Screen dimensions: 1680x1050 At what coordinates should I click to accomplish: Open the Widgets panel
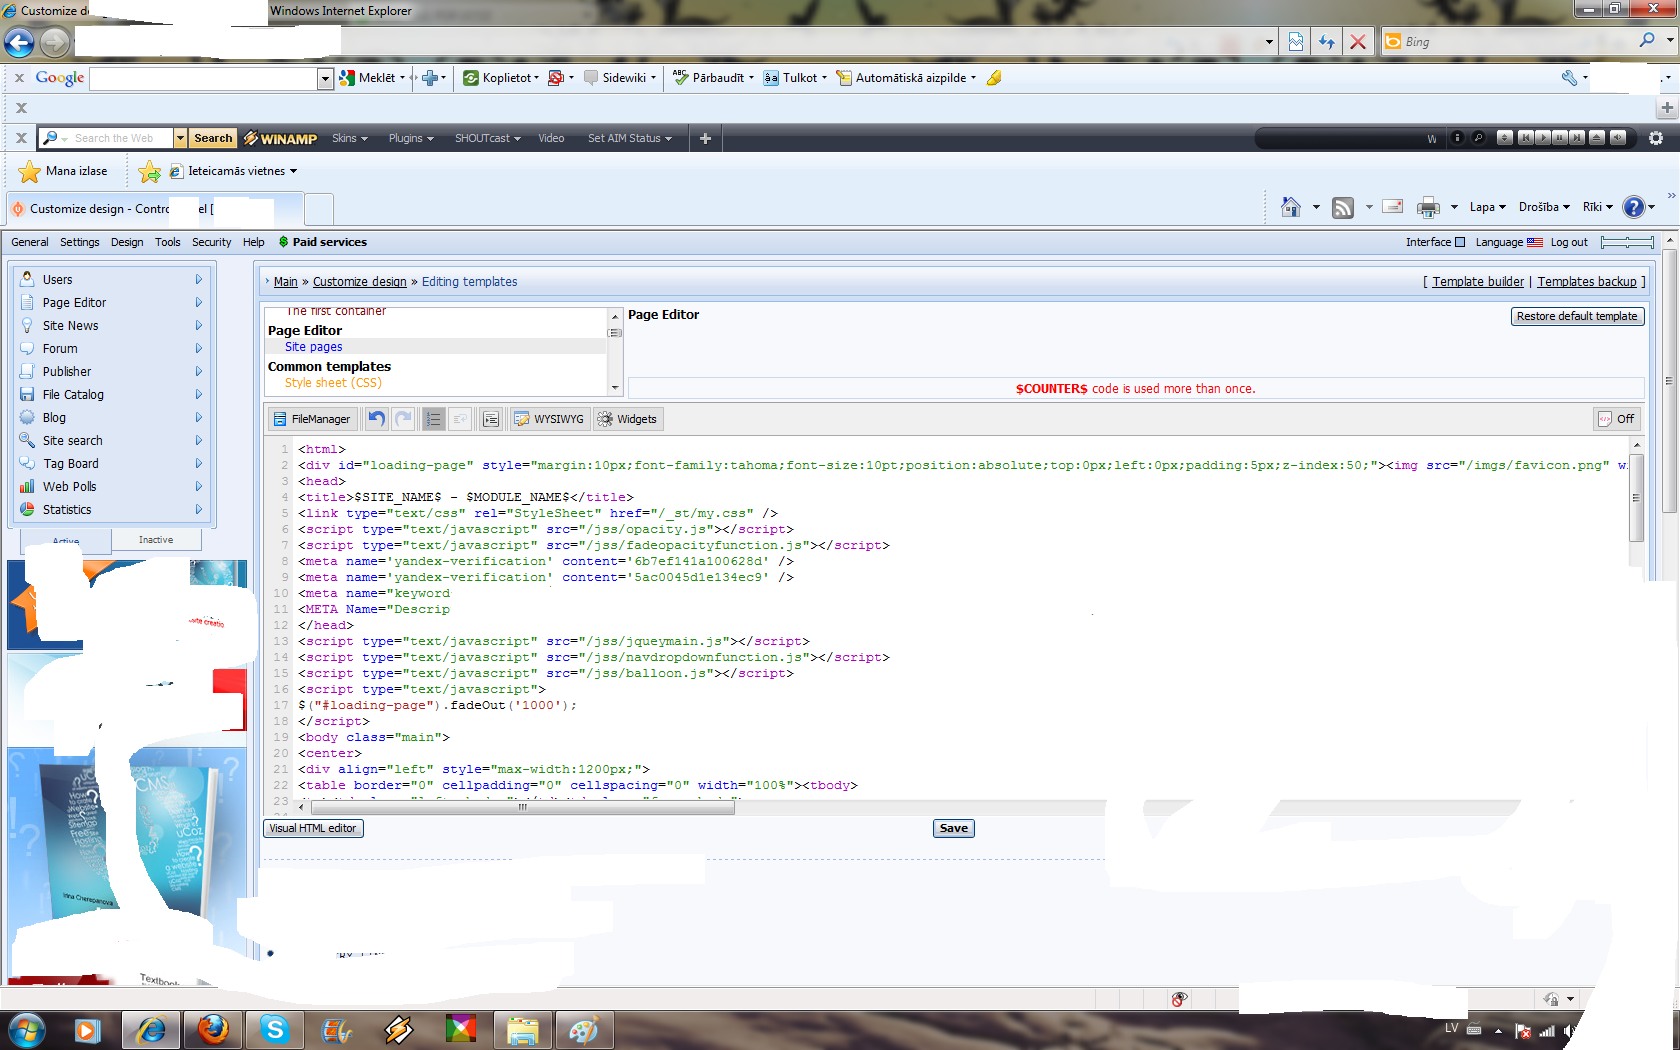coord(627,419)
